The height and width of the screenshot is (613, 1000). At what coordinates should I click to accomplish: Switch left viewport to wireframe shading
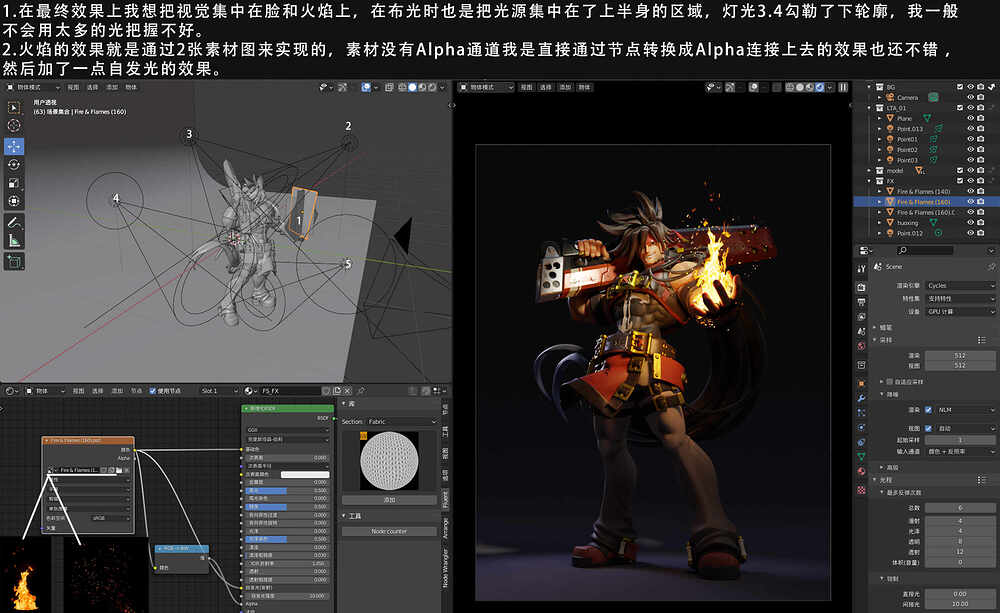coord(402,87)
